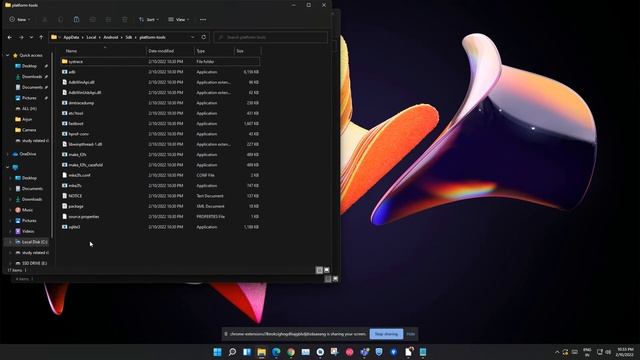
Task: Click the Rename icon in the toolbar
Action: coord(93,20)
